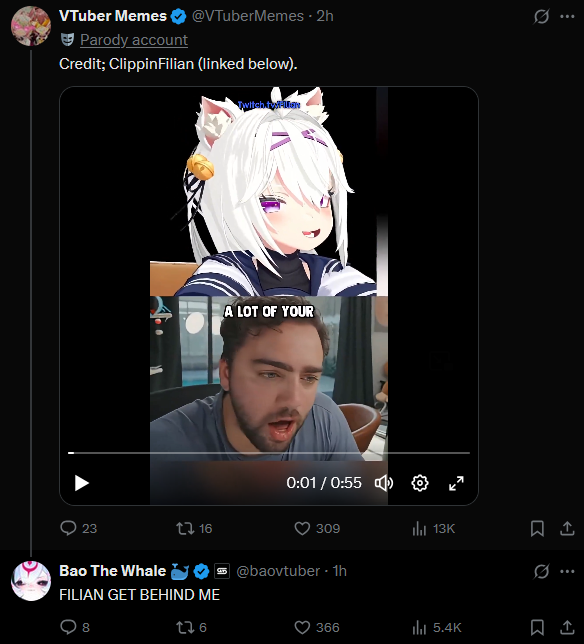The width and height of the screenshot is (584, 644).
Task: Open Grok action on VTuber Memes tweet
Action: 541,16
